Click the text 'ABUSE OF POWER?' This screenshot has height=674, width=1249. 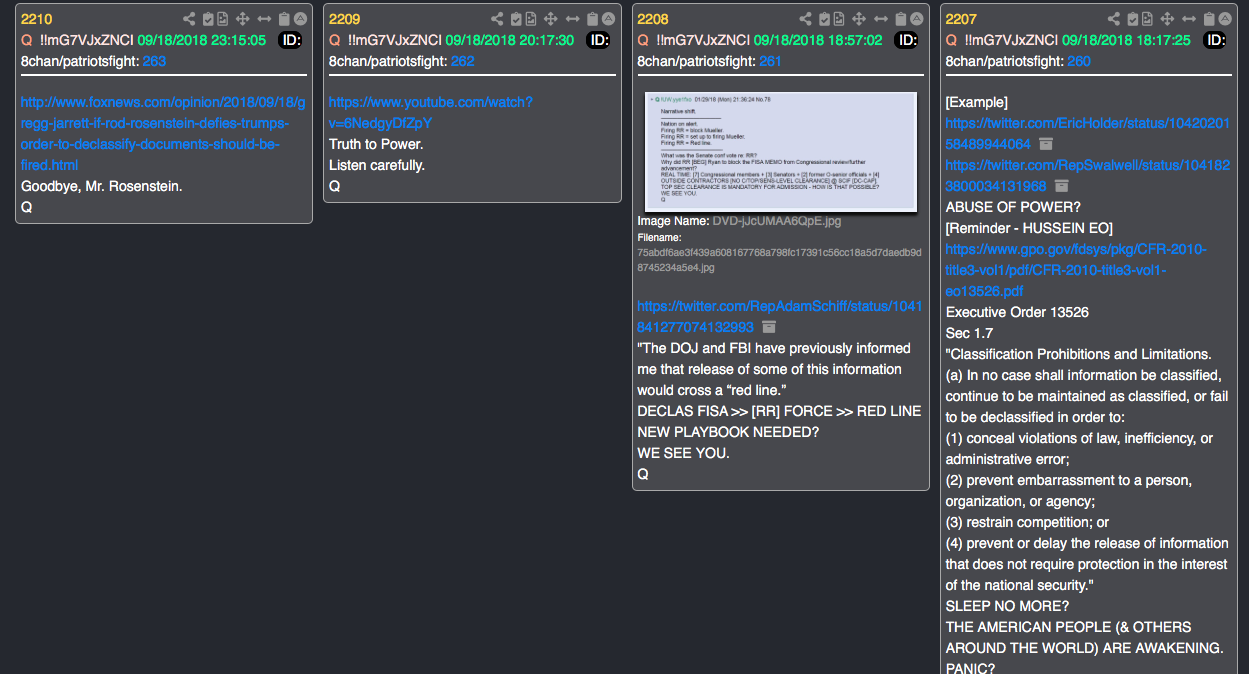(1013, 207)
